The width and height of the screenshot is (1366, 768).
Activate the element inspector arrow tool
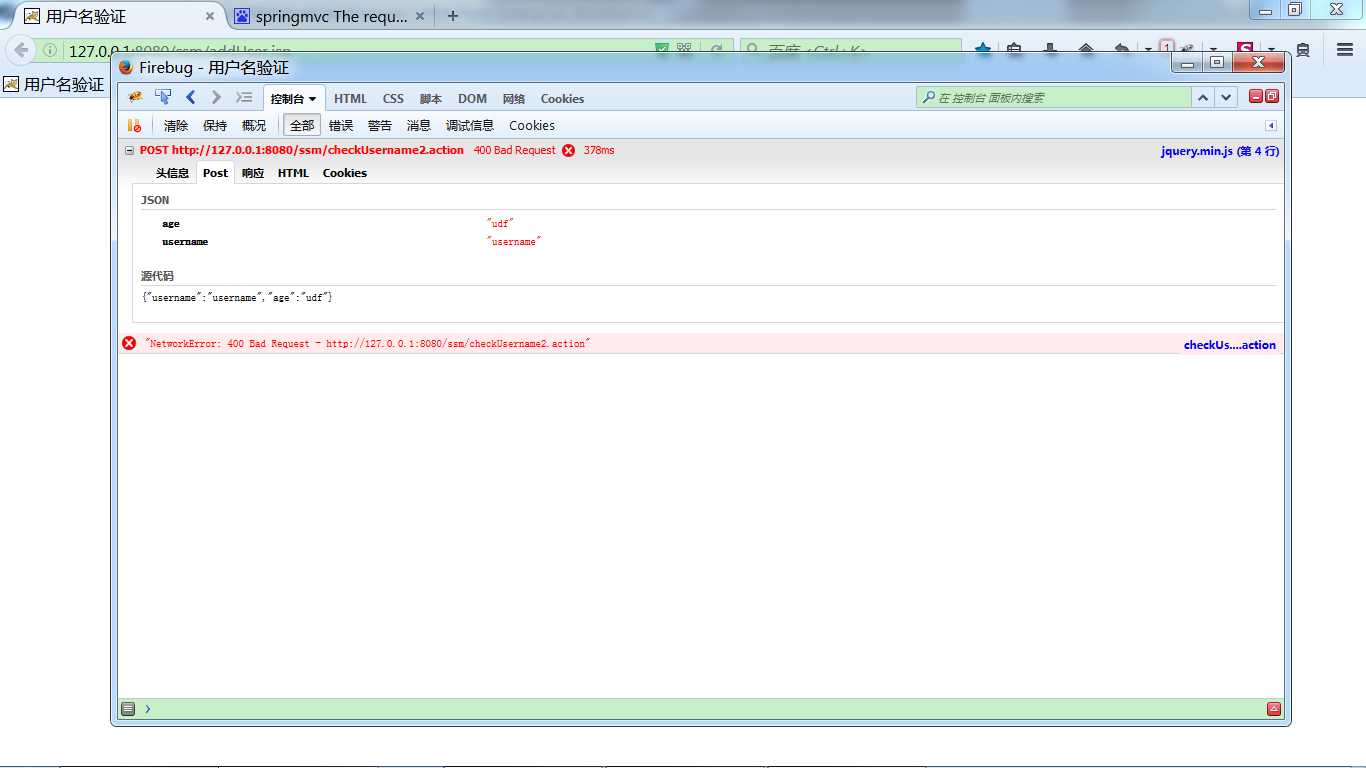point(163,97)
